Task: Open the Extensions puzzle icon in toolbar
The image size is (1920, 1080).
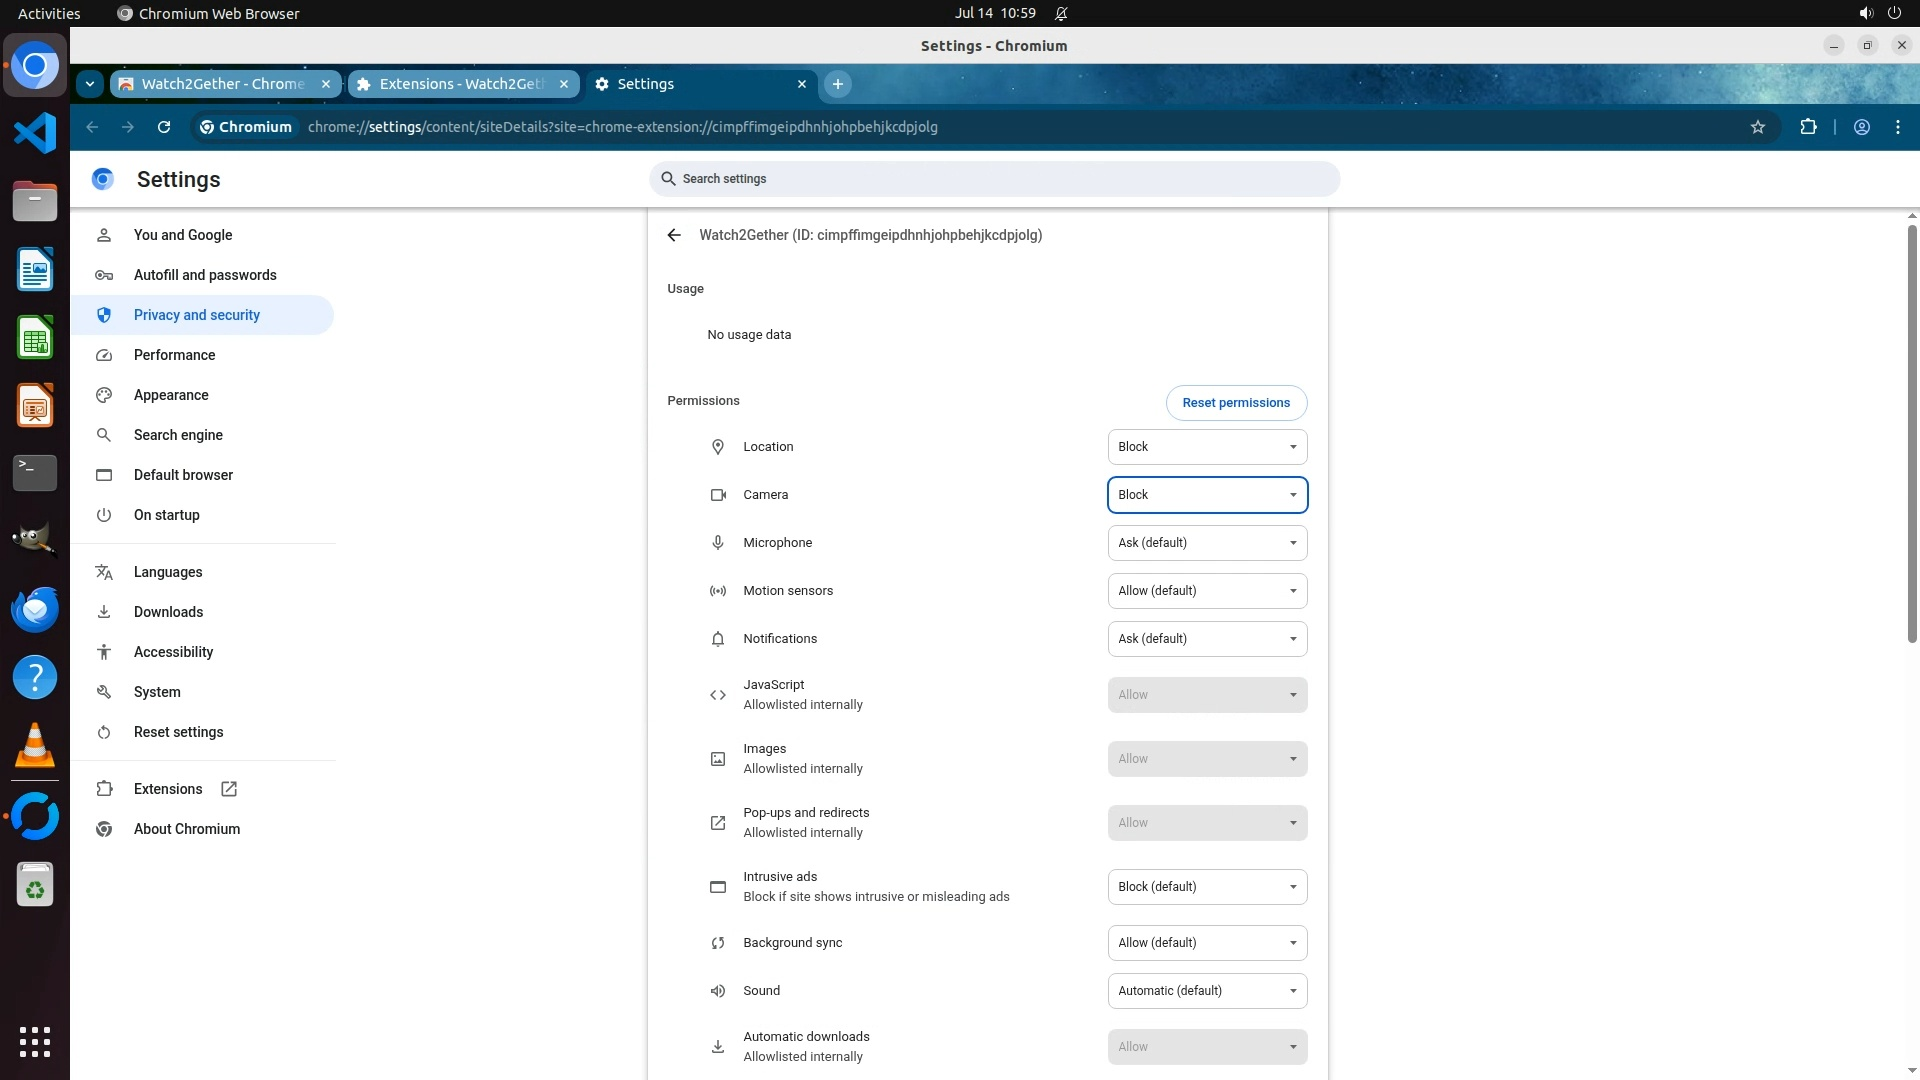Action: (x=1808, y=127)
